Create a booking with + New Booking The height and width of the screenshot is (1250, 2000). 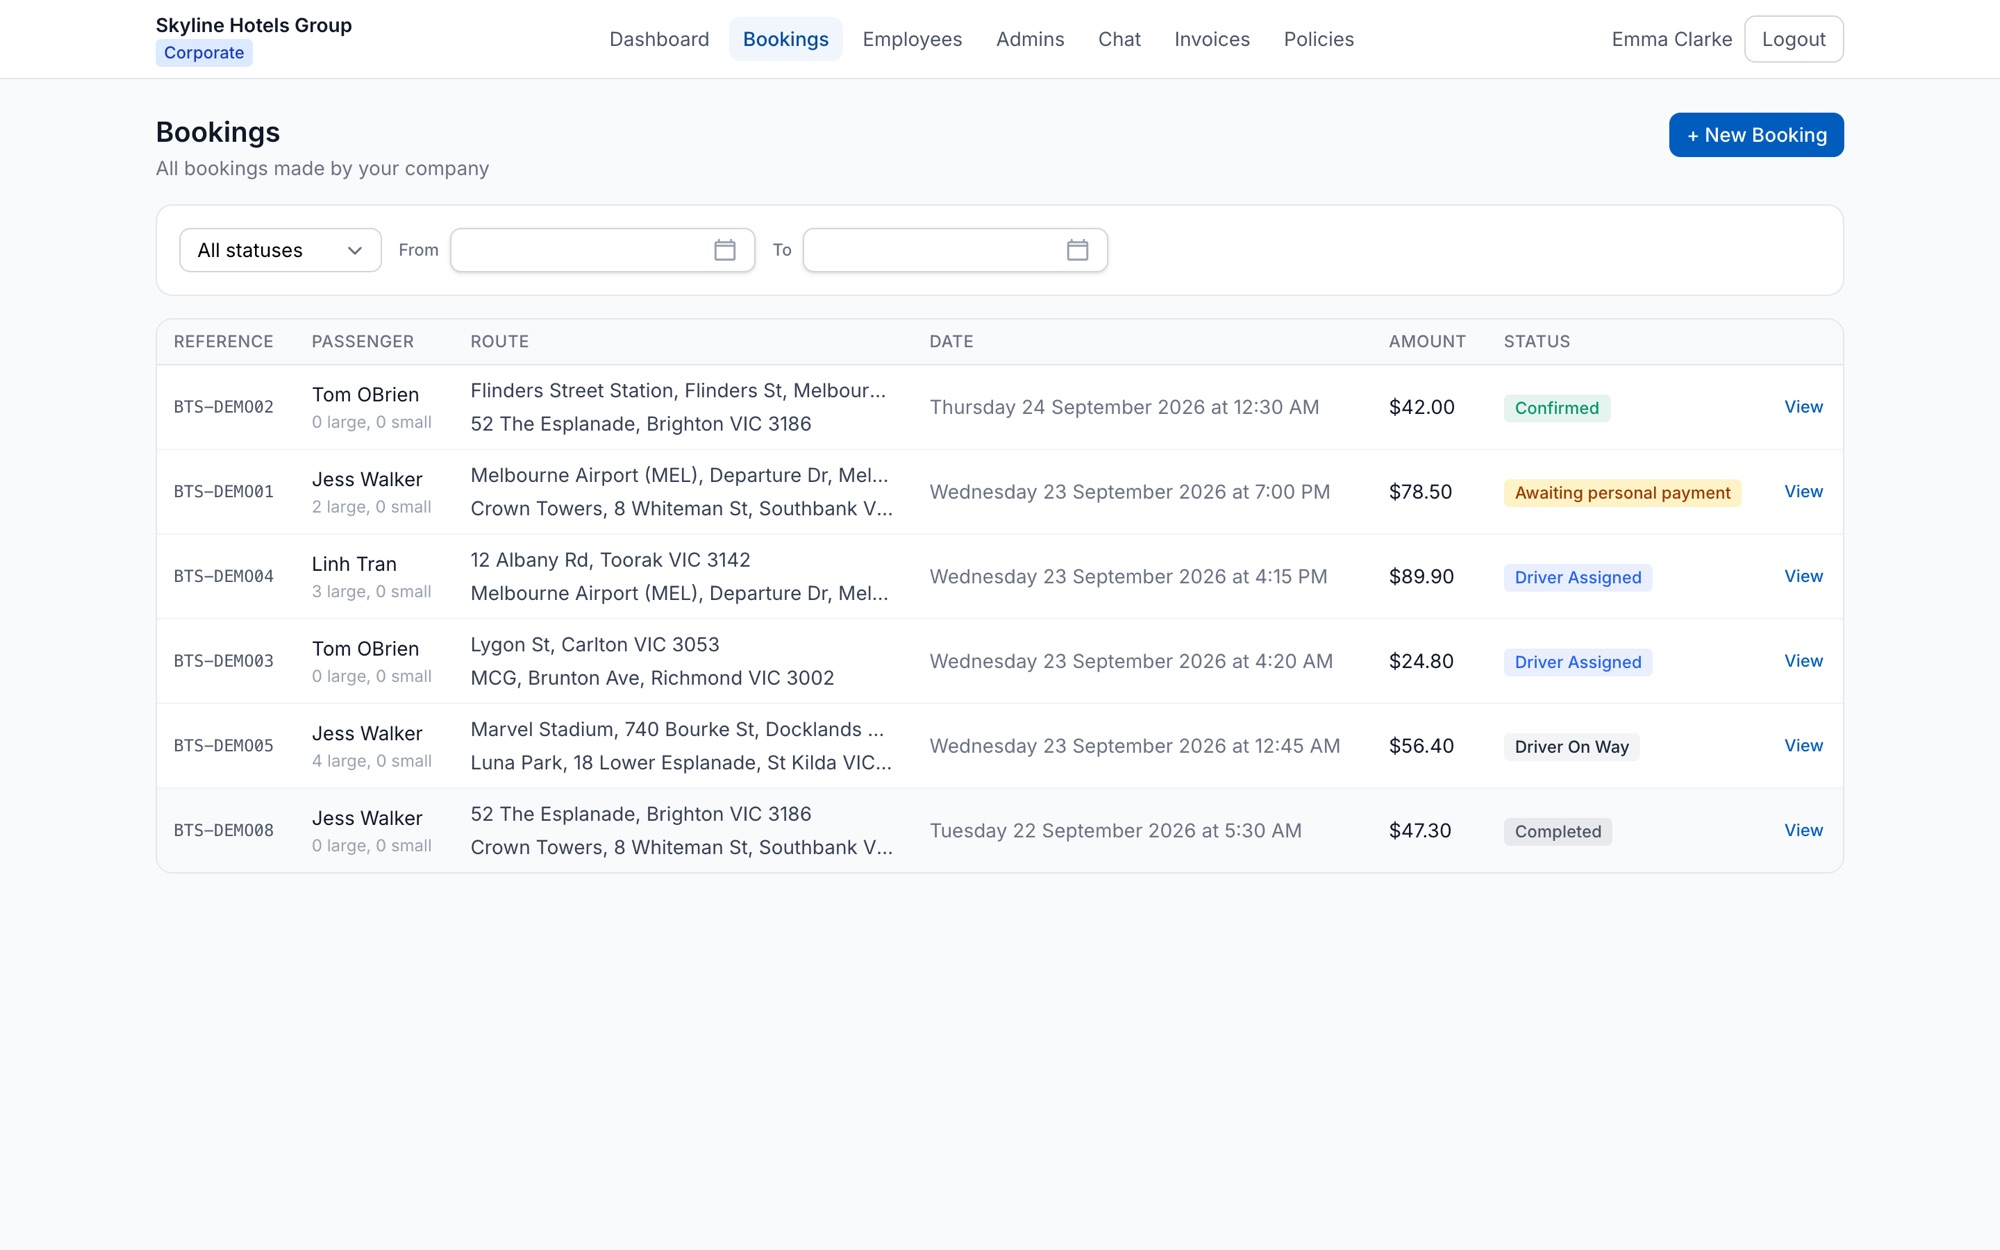pyautogui.click(x=1756, y=135)
